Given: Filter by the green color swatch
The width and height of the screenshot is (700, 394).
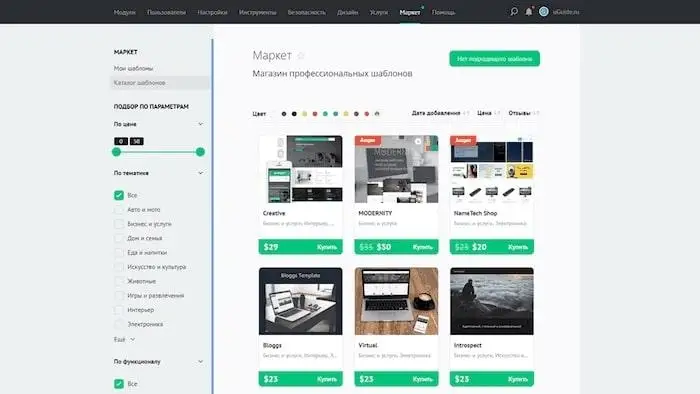Looking at the screenshot, I should coord(325,114).
